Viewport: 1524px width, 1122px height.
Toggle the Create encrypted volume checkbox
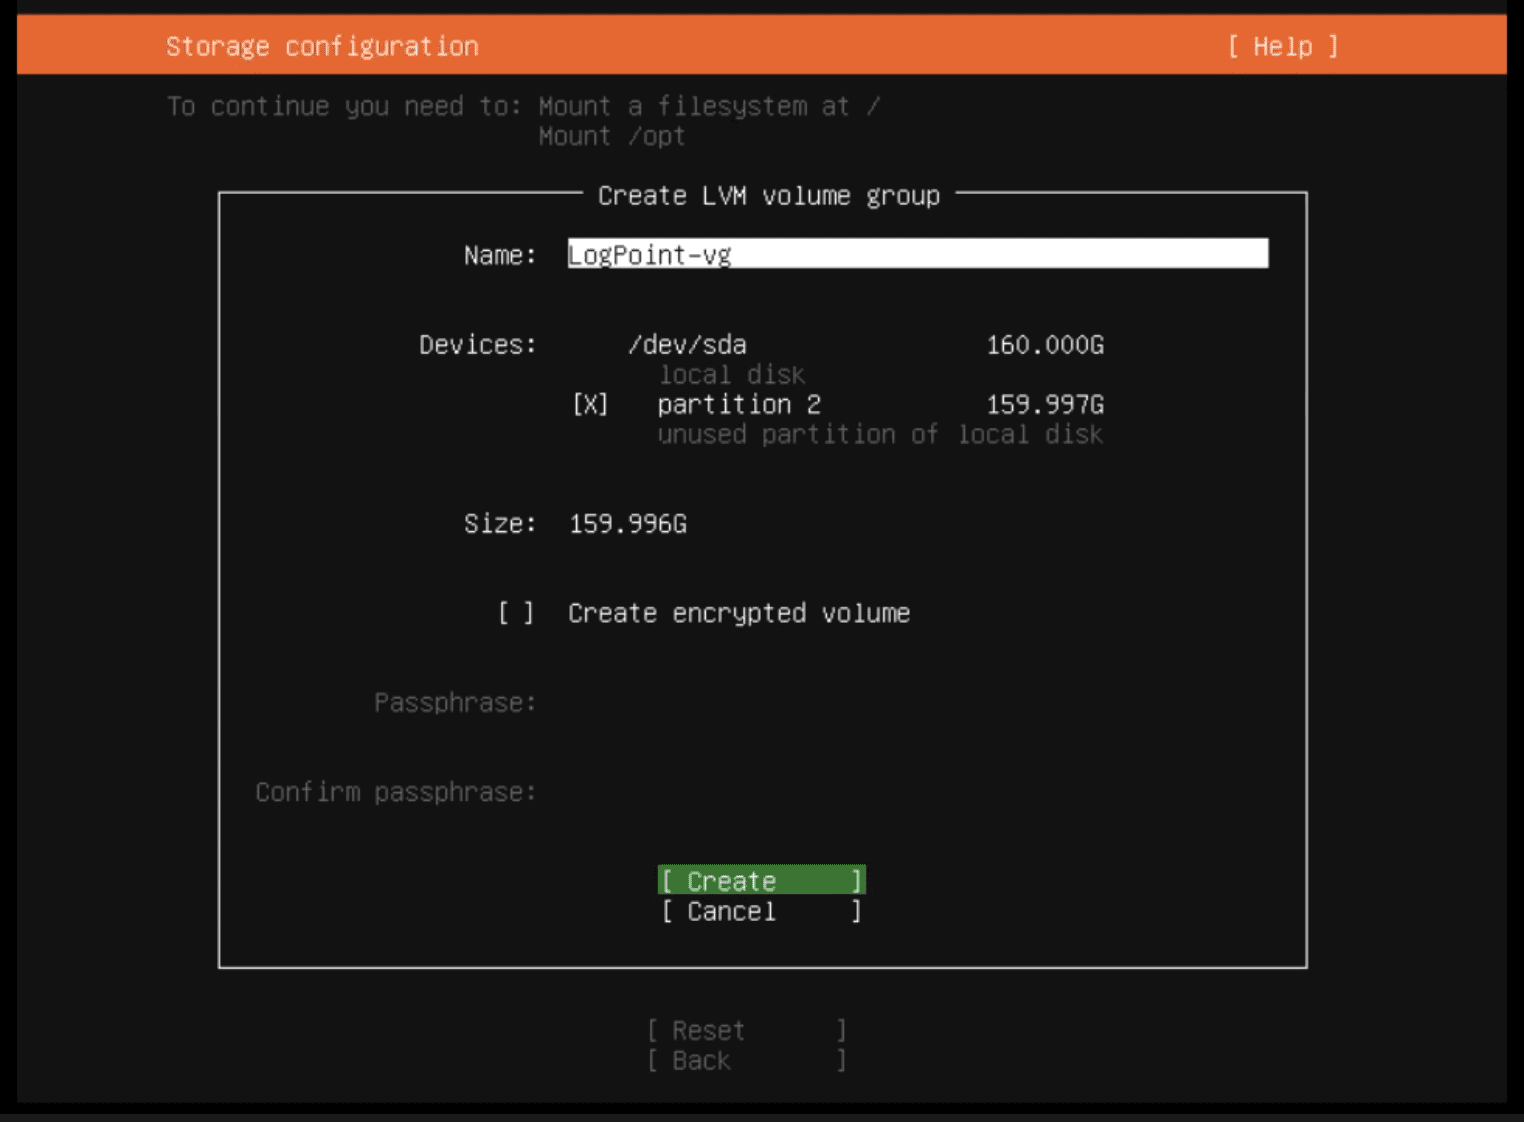tap(518, 613)
